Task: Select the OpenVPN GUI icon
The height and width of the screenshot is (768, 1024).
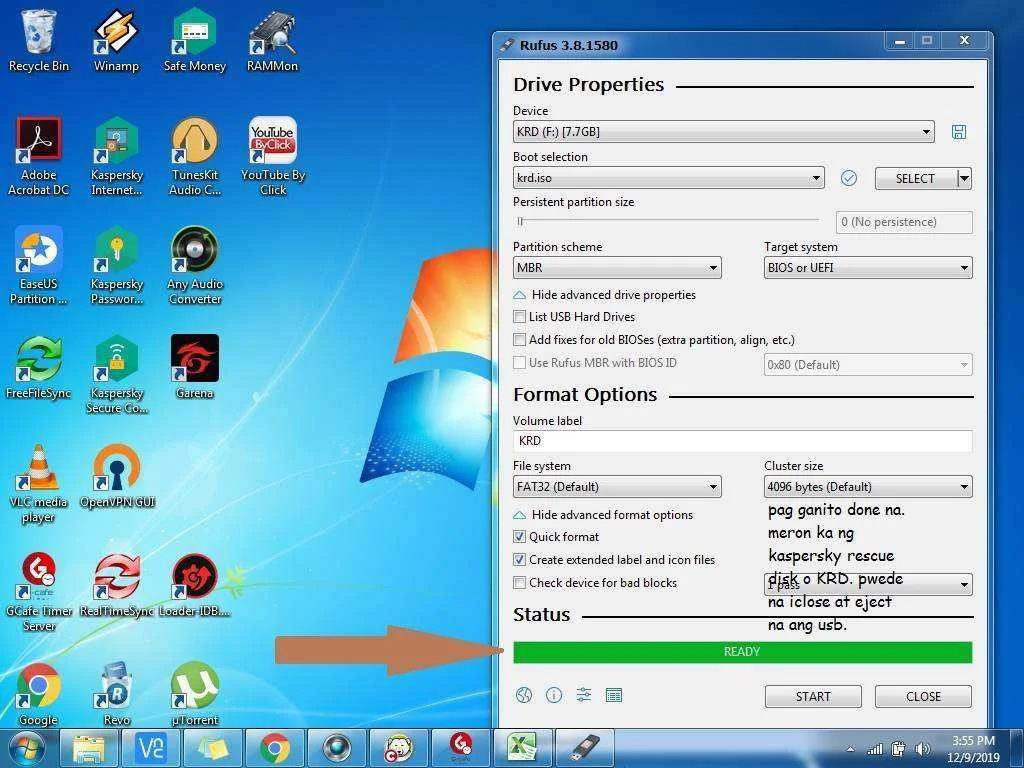Action: click(118, 477)
